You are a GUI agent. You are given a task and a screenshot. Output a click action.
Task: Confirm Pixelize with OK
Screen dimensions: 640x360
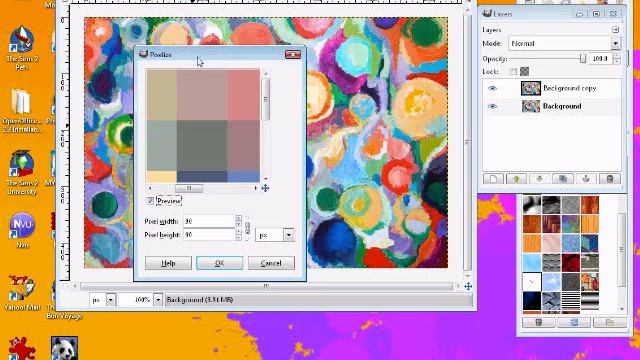pos(220,263)
